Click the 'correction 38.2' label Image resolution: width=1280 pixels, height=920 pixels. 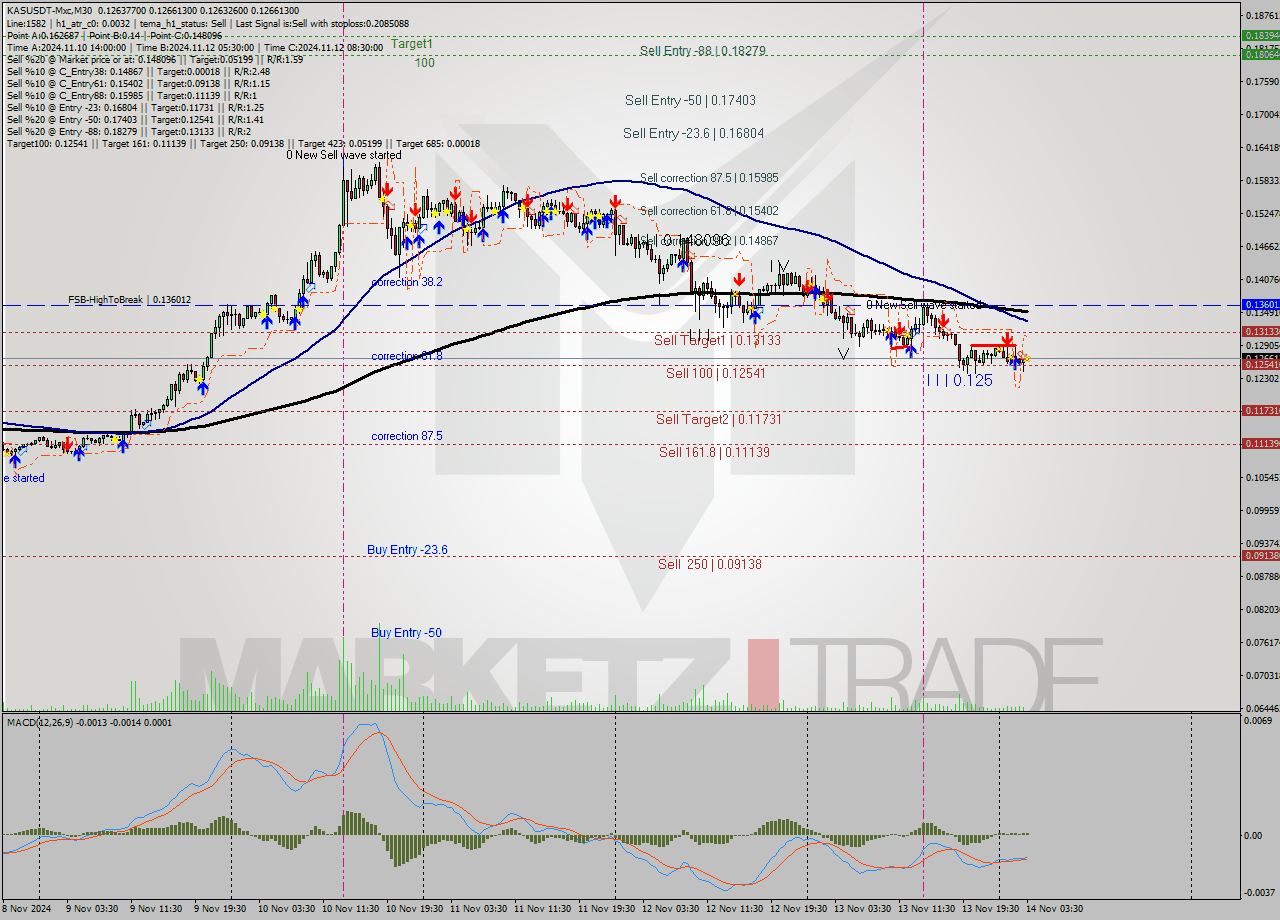406,282
